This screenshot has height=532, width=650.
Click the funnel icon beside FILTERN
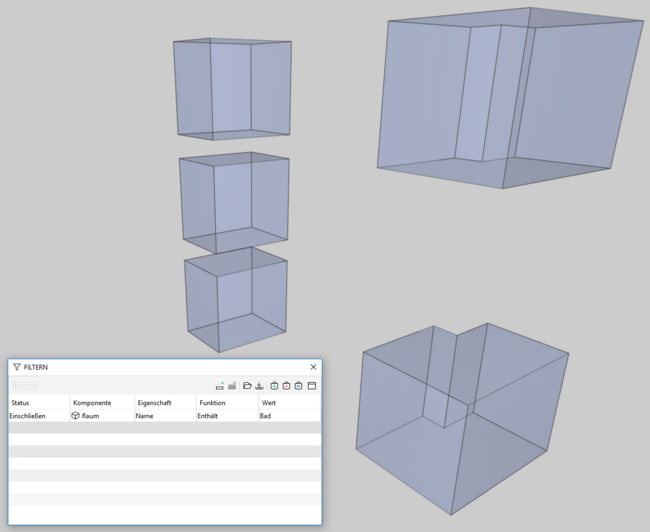(x=17, y=367)
